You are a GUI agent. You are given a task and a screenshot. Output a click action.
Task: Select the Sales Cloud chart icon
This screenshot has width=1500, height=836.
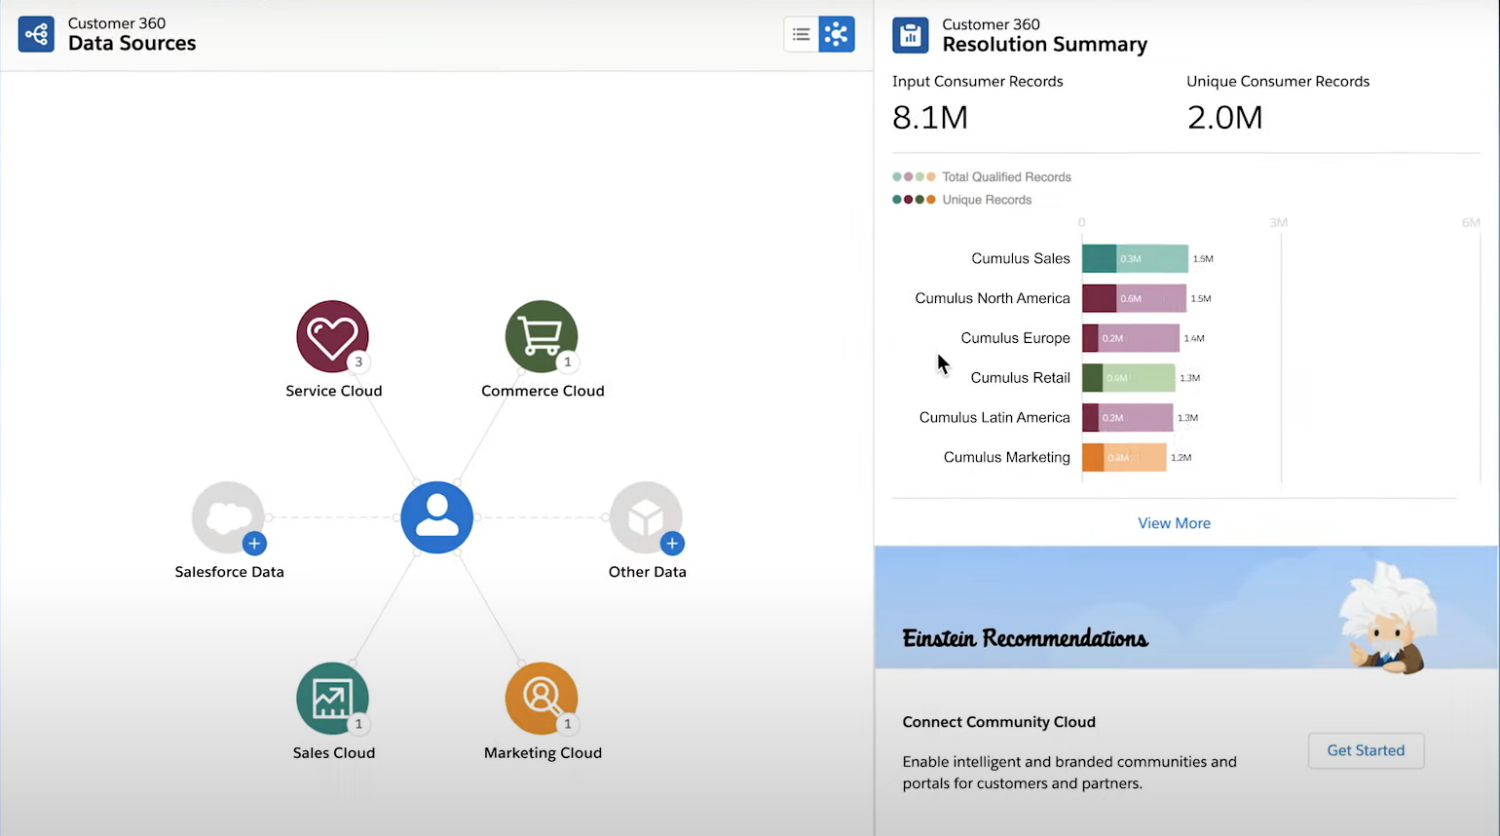tap(332, 698)
